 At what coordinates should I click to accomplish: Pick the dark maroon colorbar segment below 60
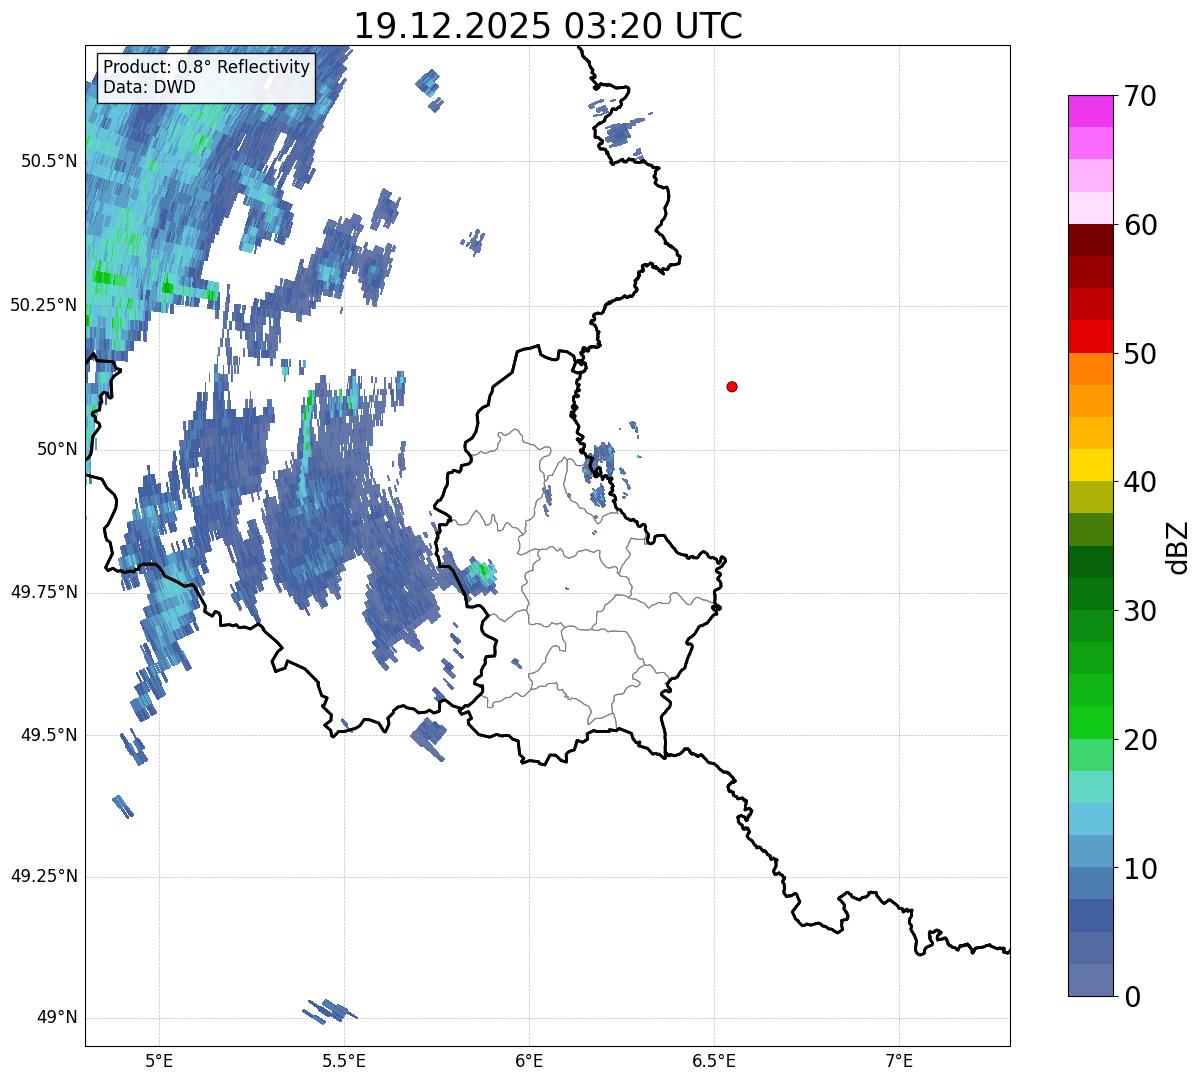tap(1090, 240)
